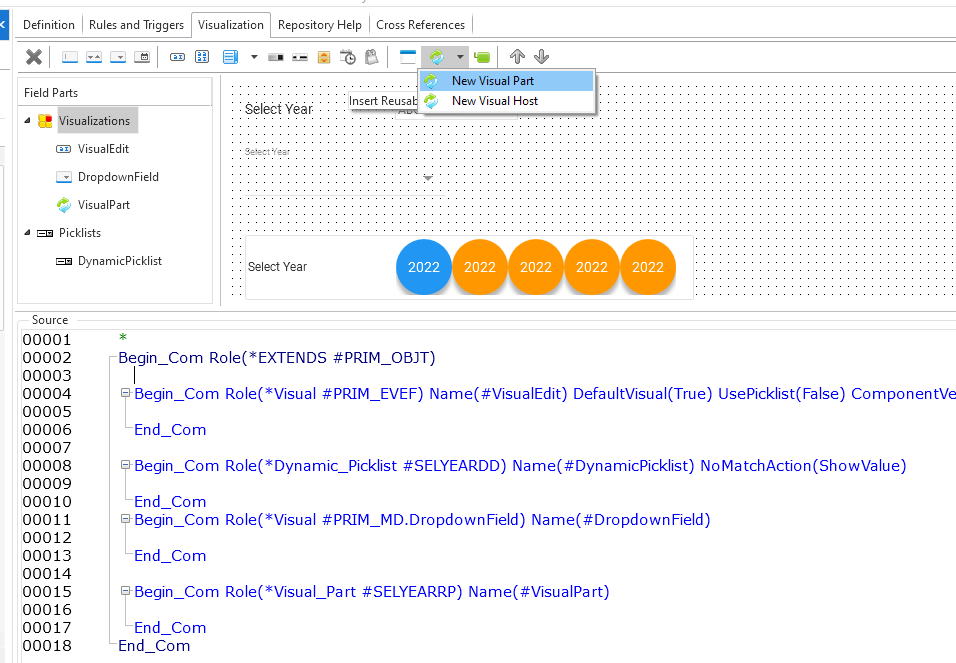Click the DynamicPicklist tree icon
Viewport: 956px width, 663px height.
pyautogui.click(x=64, y=261)
